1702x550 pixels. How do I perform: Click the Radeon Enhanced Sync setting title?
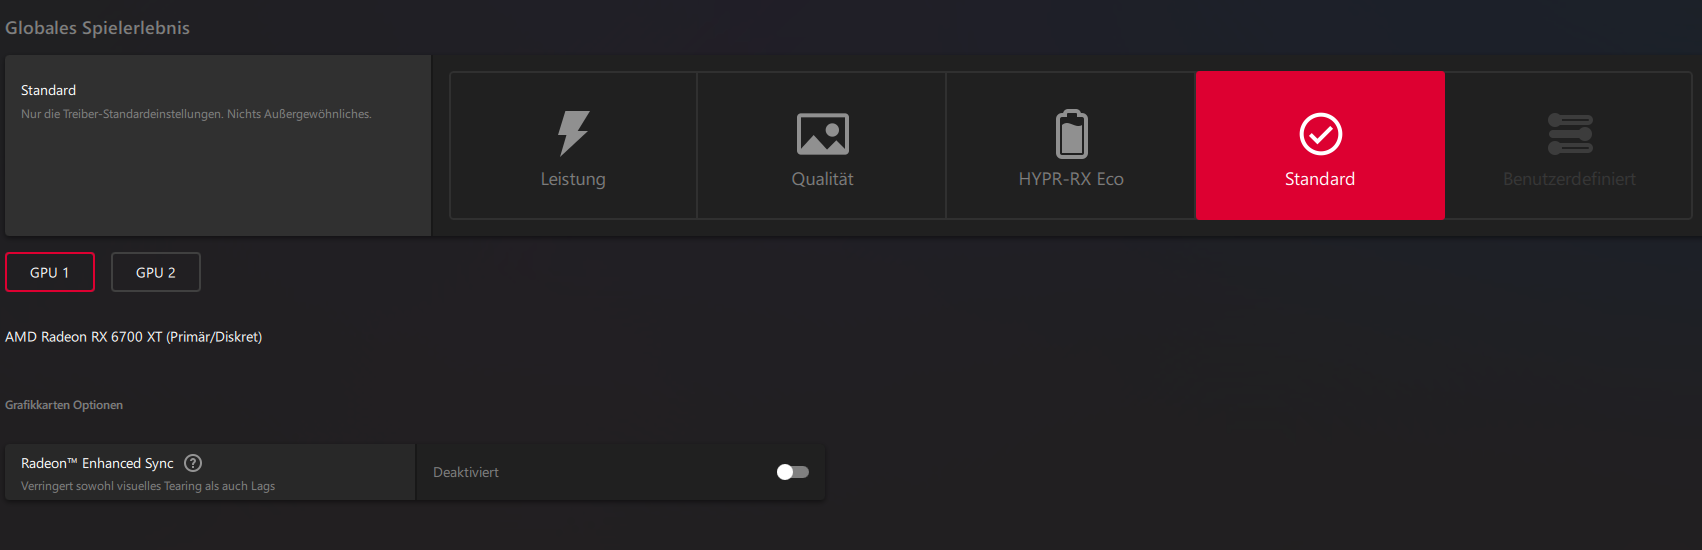click(97, 463)
